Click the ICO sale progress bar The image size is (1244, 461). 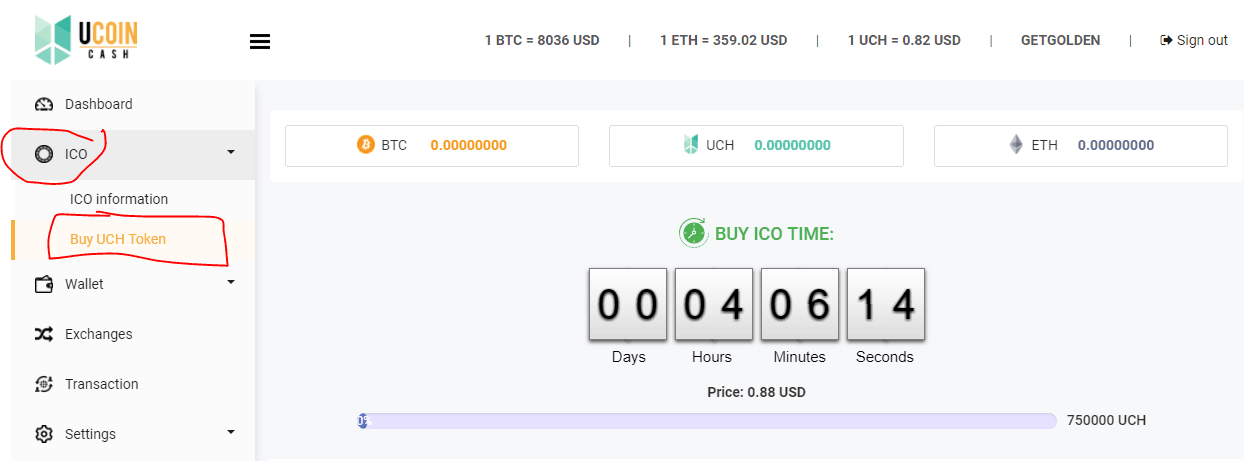[x=707, y=421]
